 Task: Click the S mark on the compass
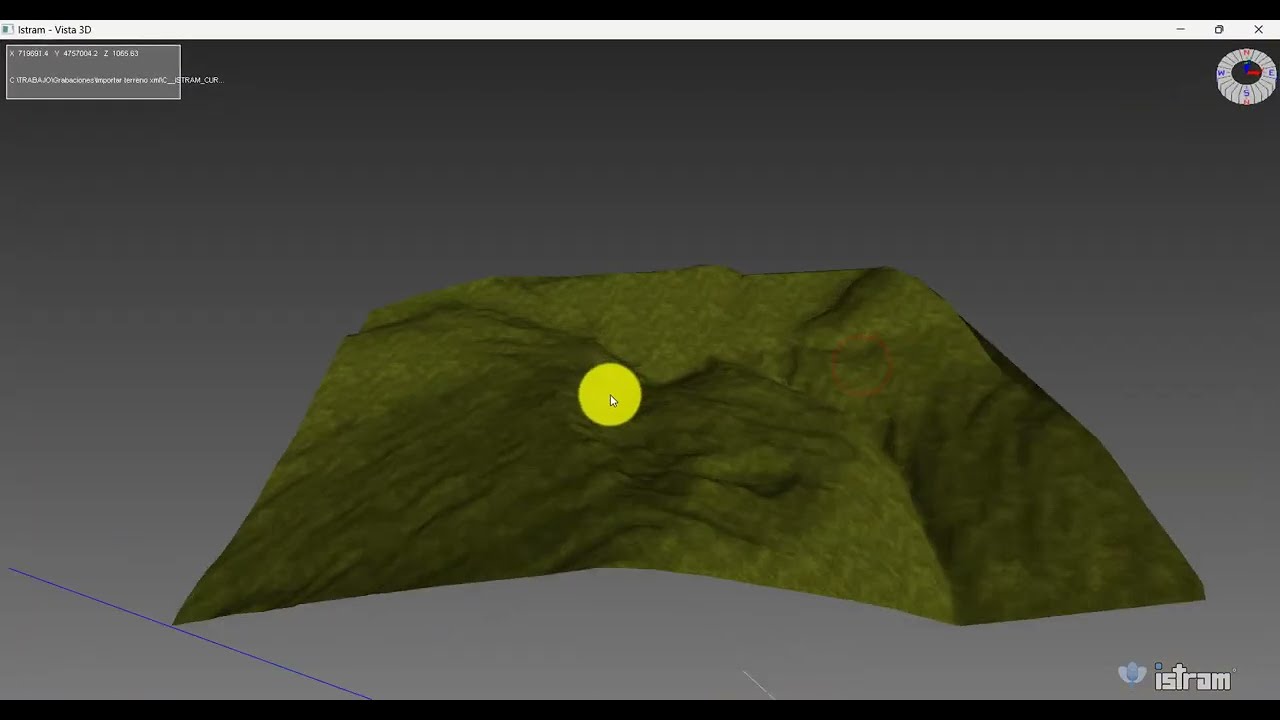click(1246, 92)
